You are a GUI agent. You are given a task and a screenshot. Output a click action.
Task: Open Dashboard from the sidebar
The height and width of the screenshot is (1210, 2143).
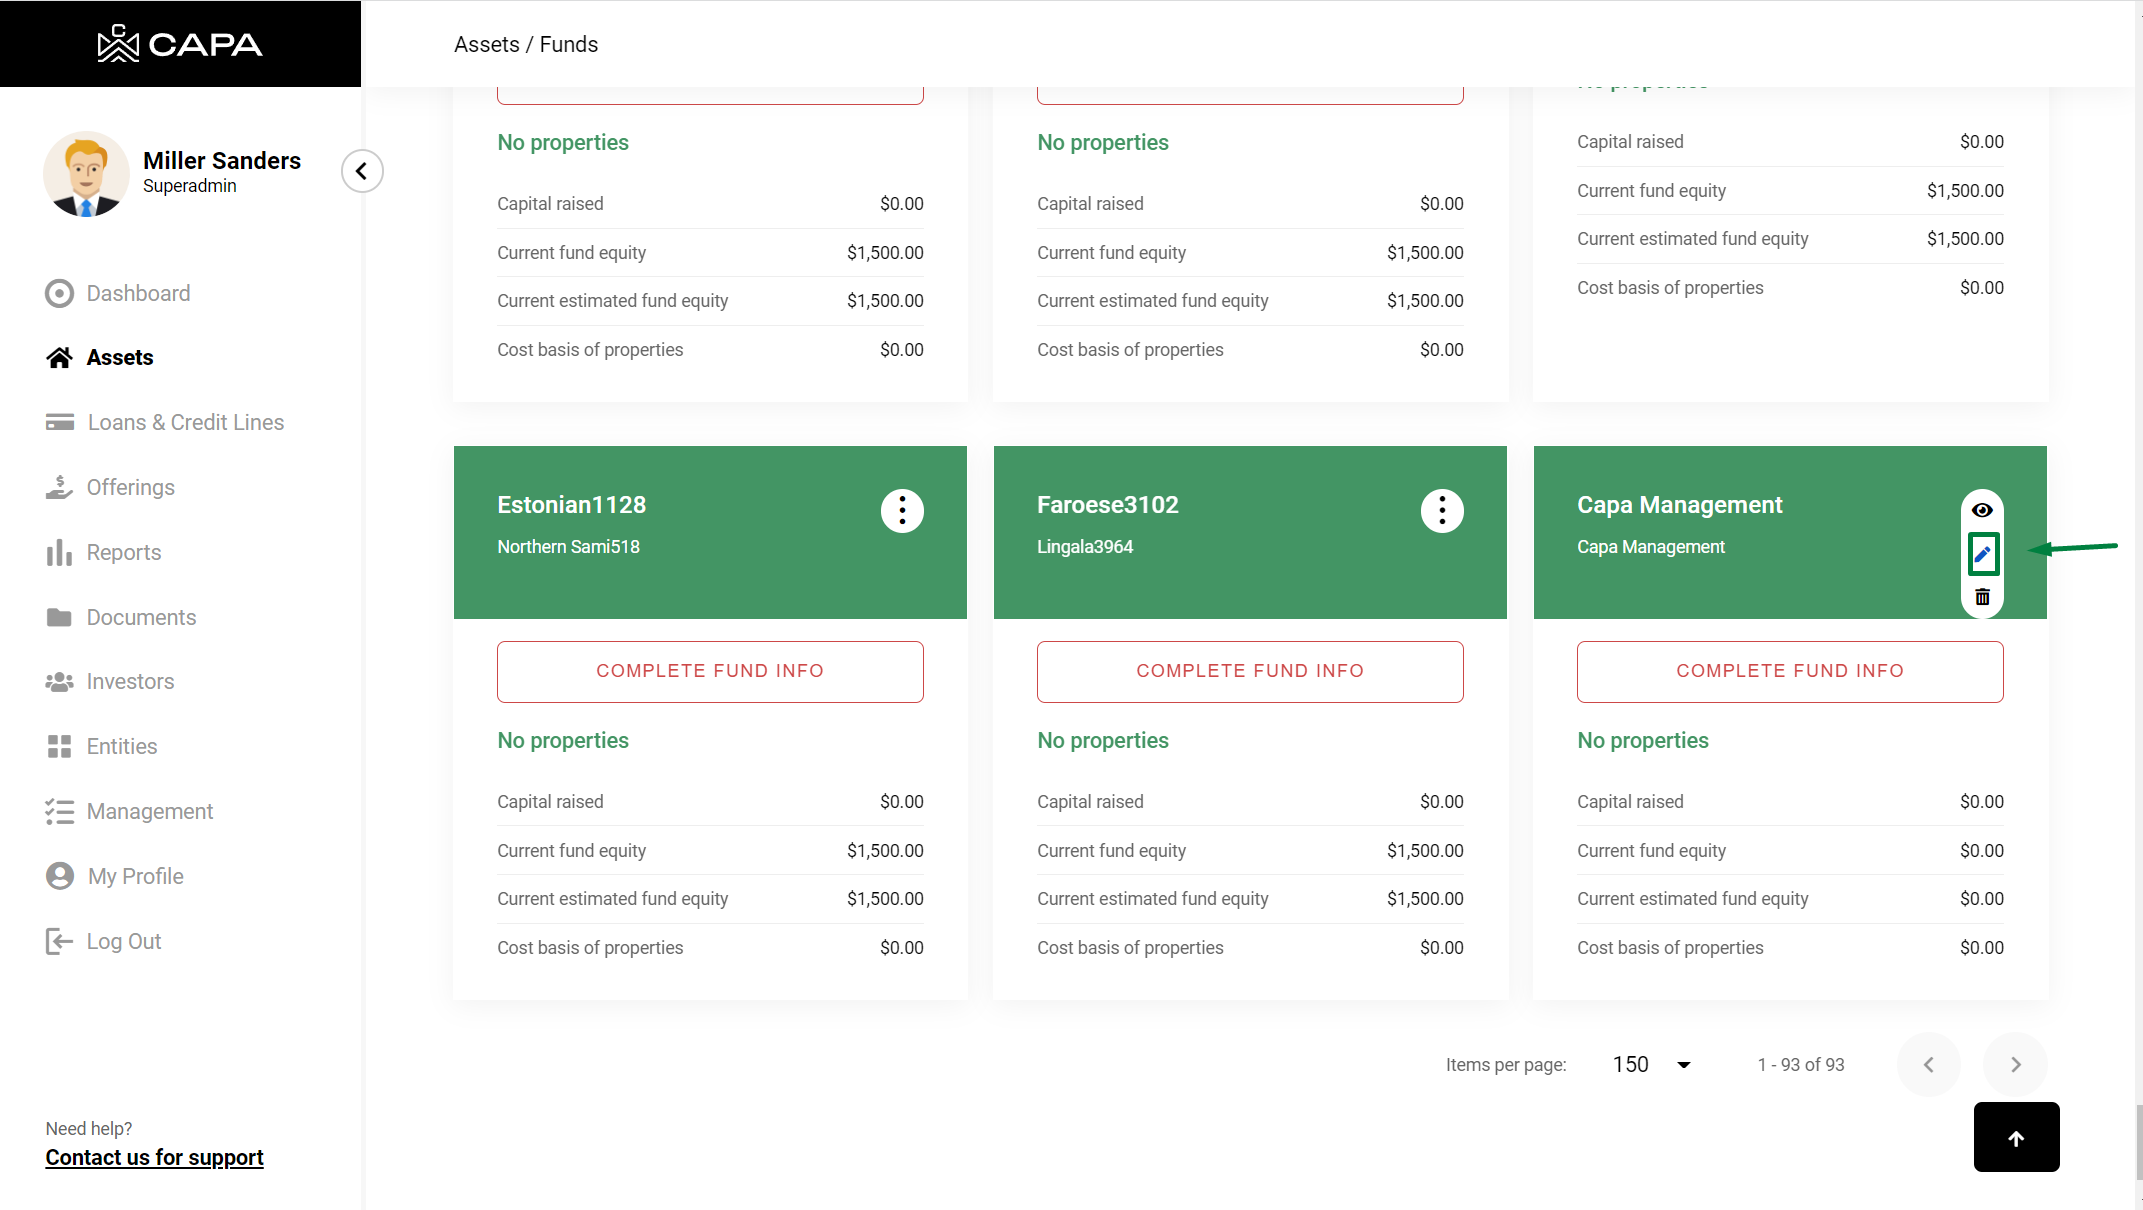(138, 293)
